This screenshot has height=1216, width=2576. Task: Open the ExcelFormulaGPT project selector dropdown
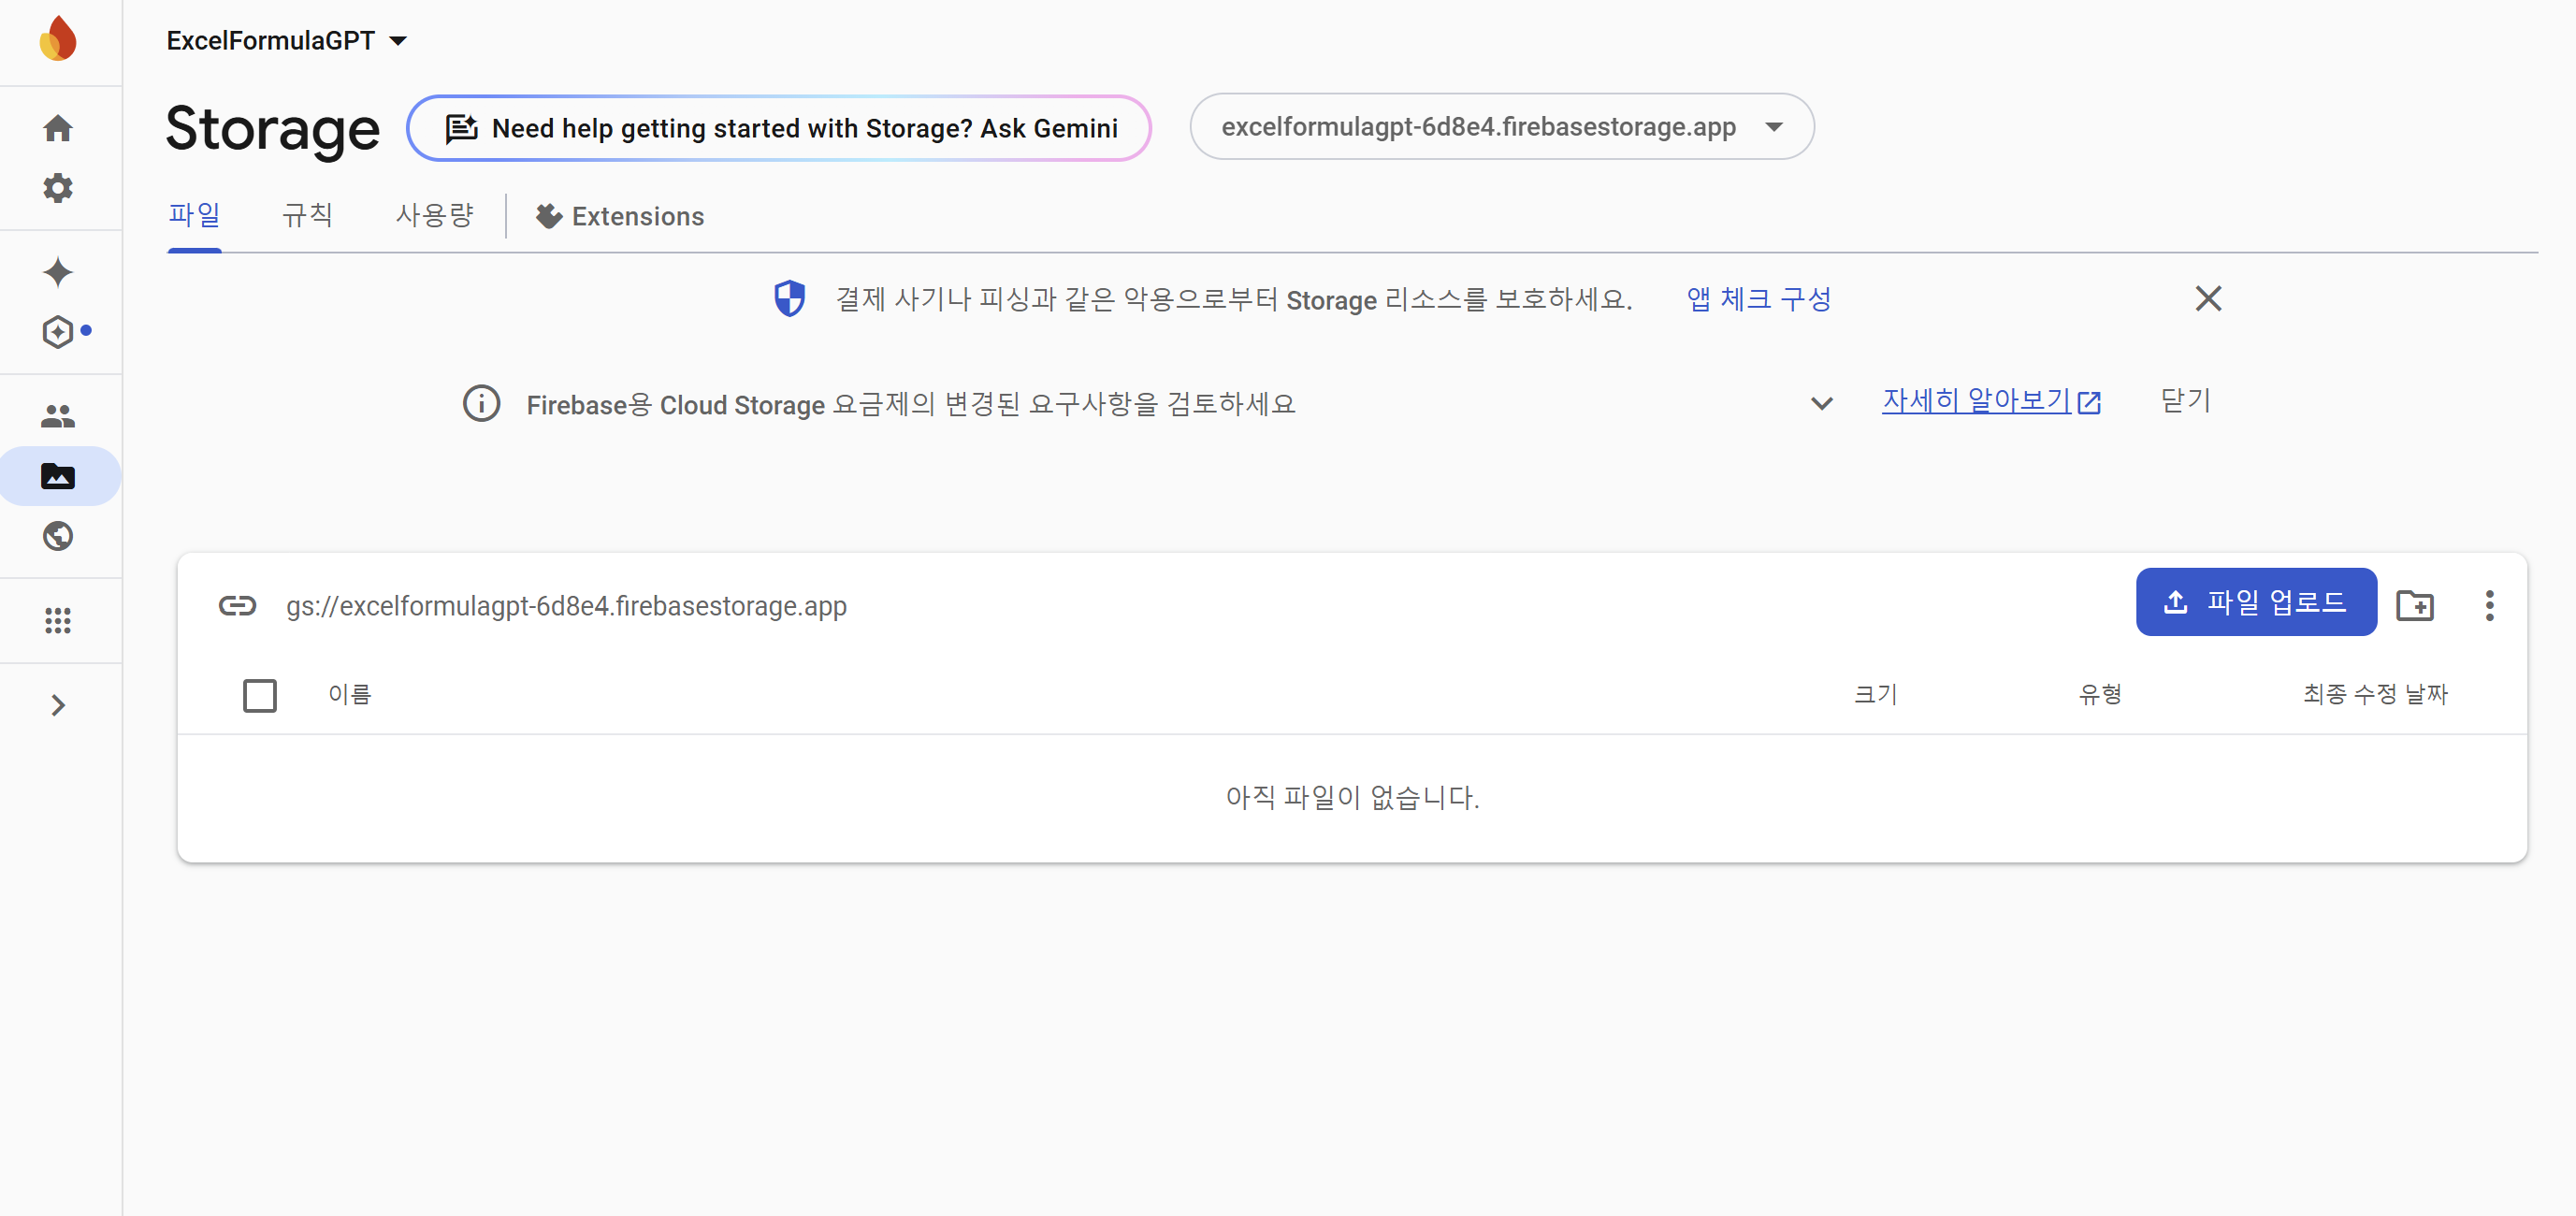tap(288, 41)
